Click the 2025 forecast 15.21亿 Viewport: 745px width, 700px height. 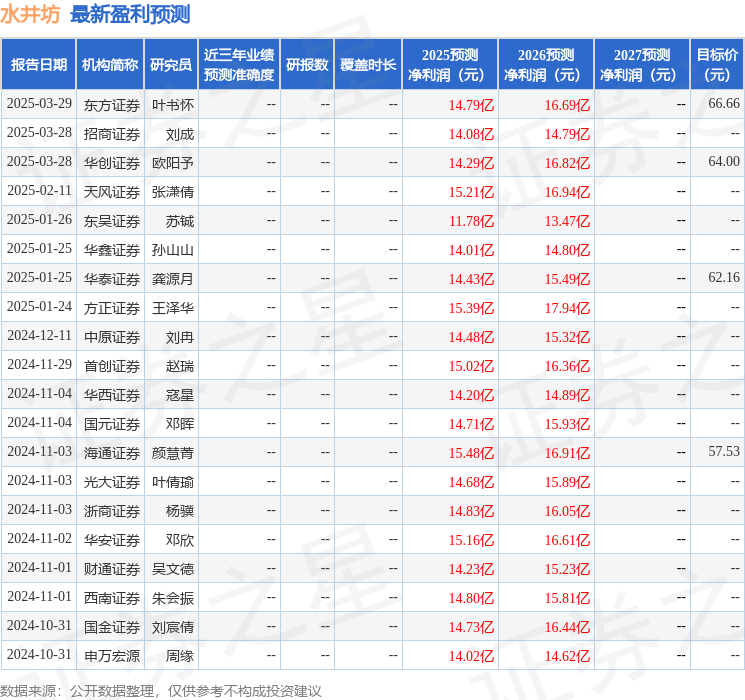[x=471, y=192]
